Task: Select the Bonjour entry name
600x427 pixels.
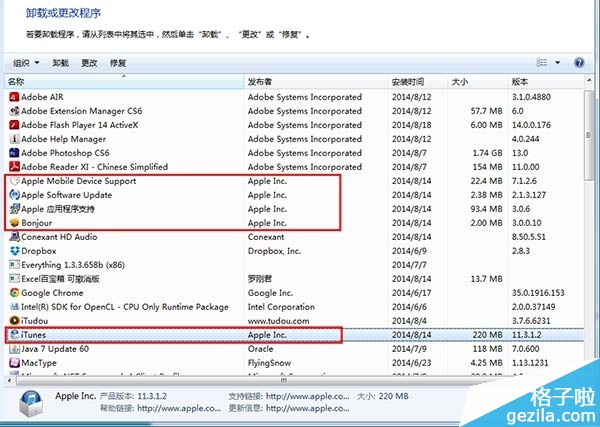Action: [36, 223]
